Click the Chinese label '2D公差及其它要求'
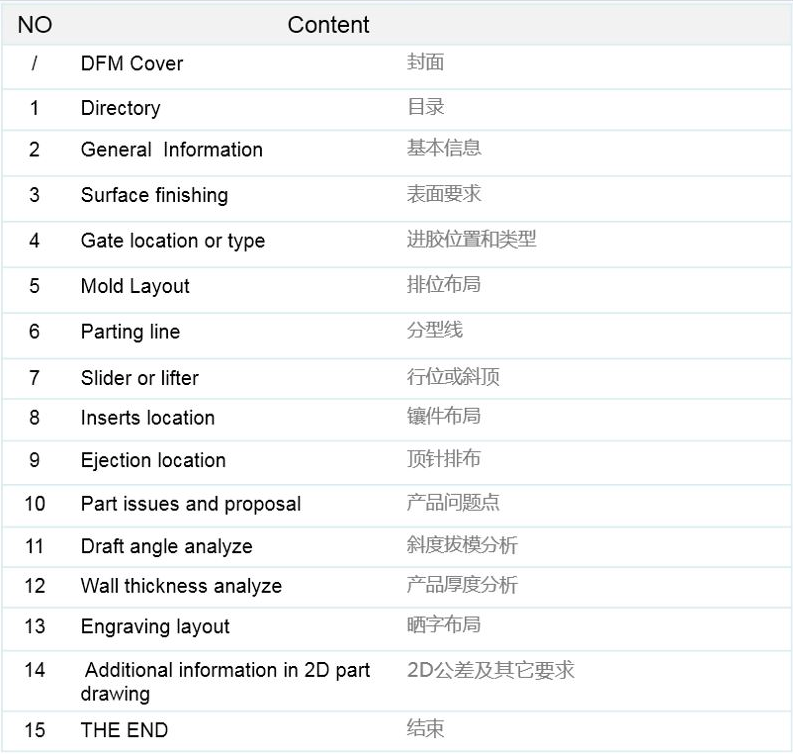The image size is (793, 754). tap(490, 670)
